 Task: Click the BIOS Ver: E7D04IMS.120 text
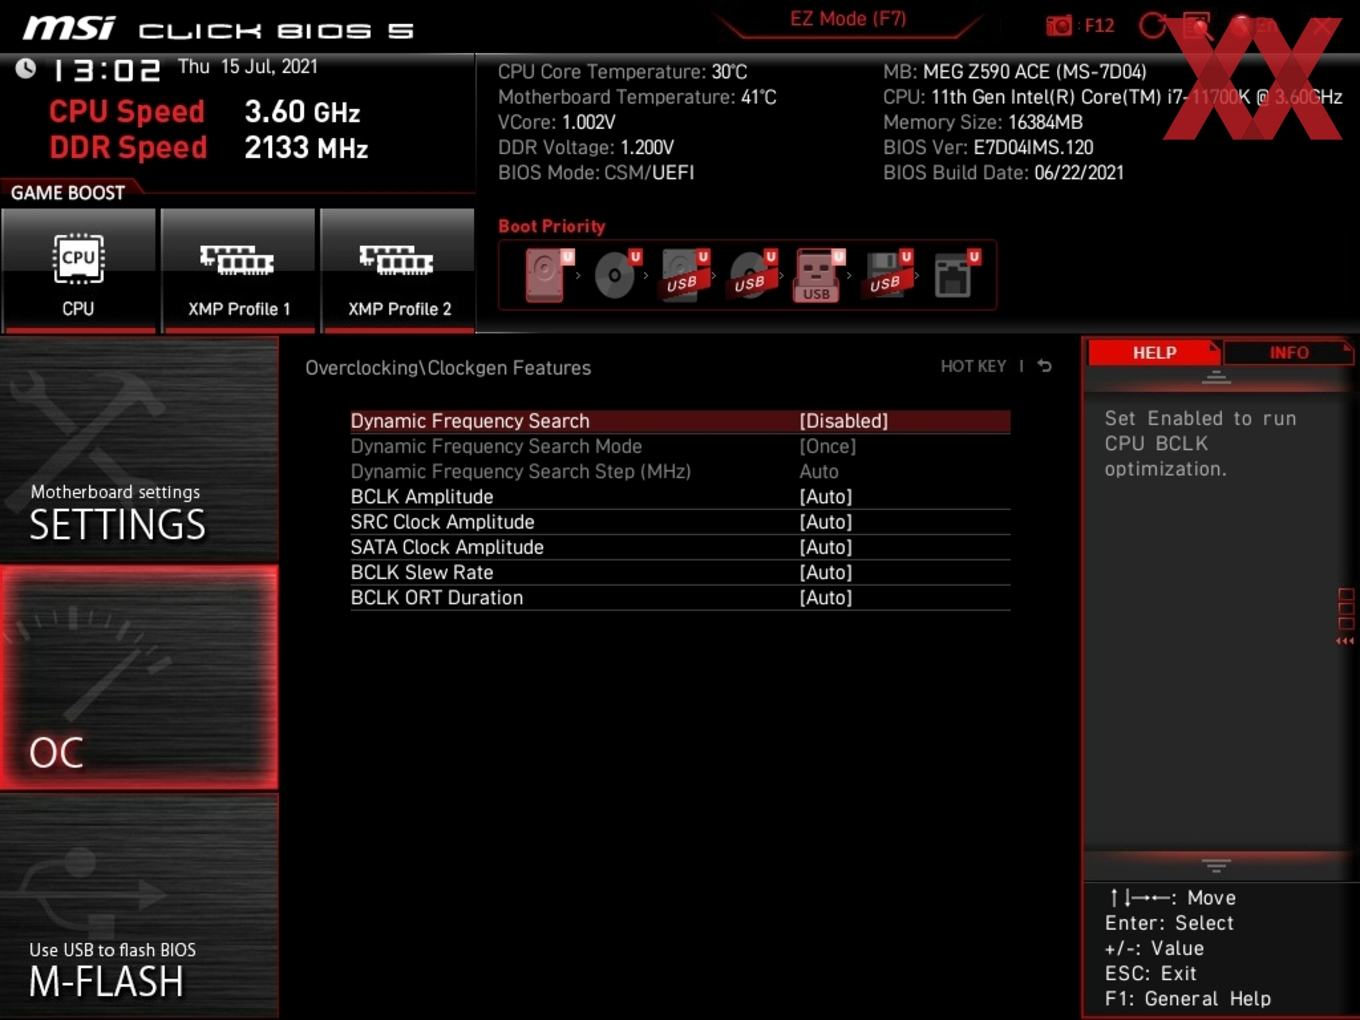(x=988, y=147)
